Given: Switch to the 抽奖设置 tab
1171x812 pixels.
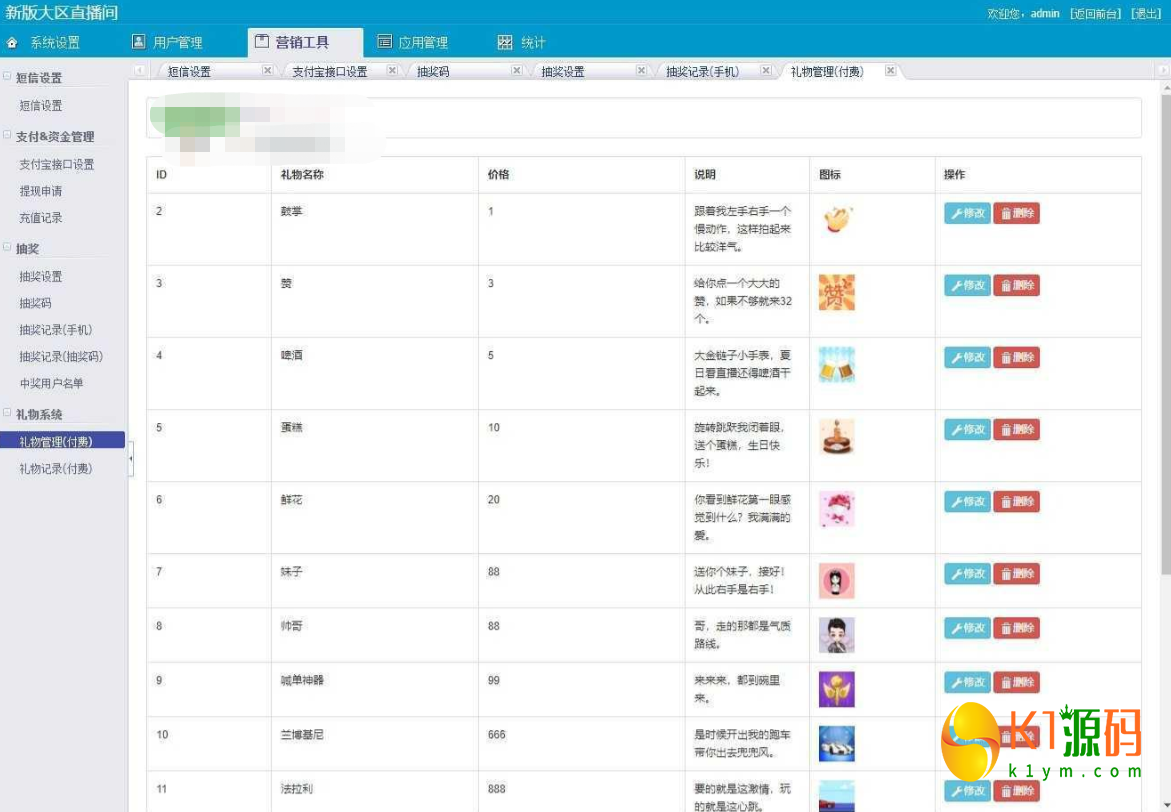Looking at the screenshot, I should coord(563,72).
